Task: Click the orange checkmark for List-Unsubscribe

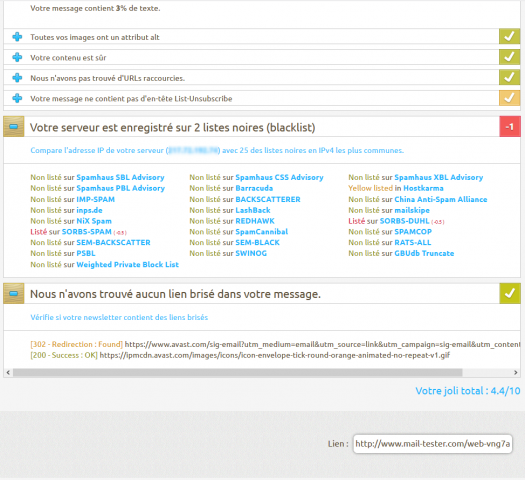Action: click(509, 98)
